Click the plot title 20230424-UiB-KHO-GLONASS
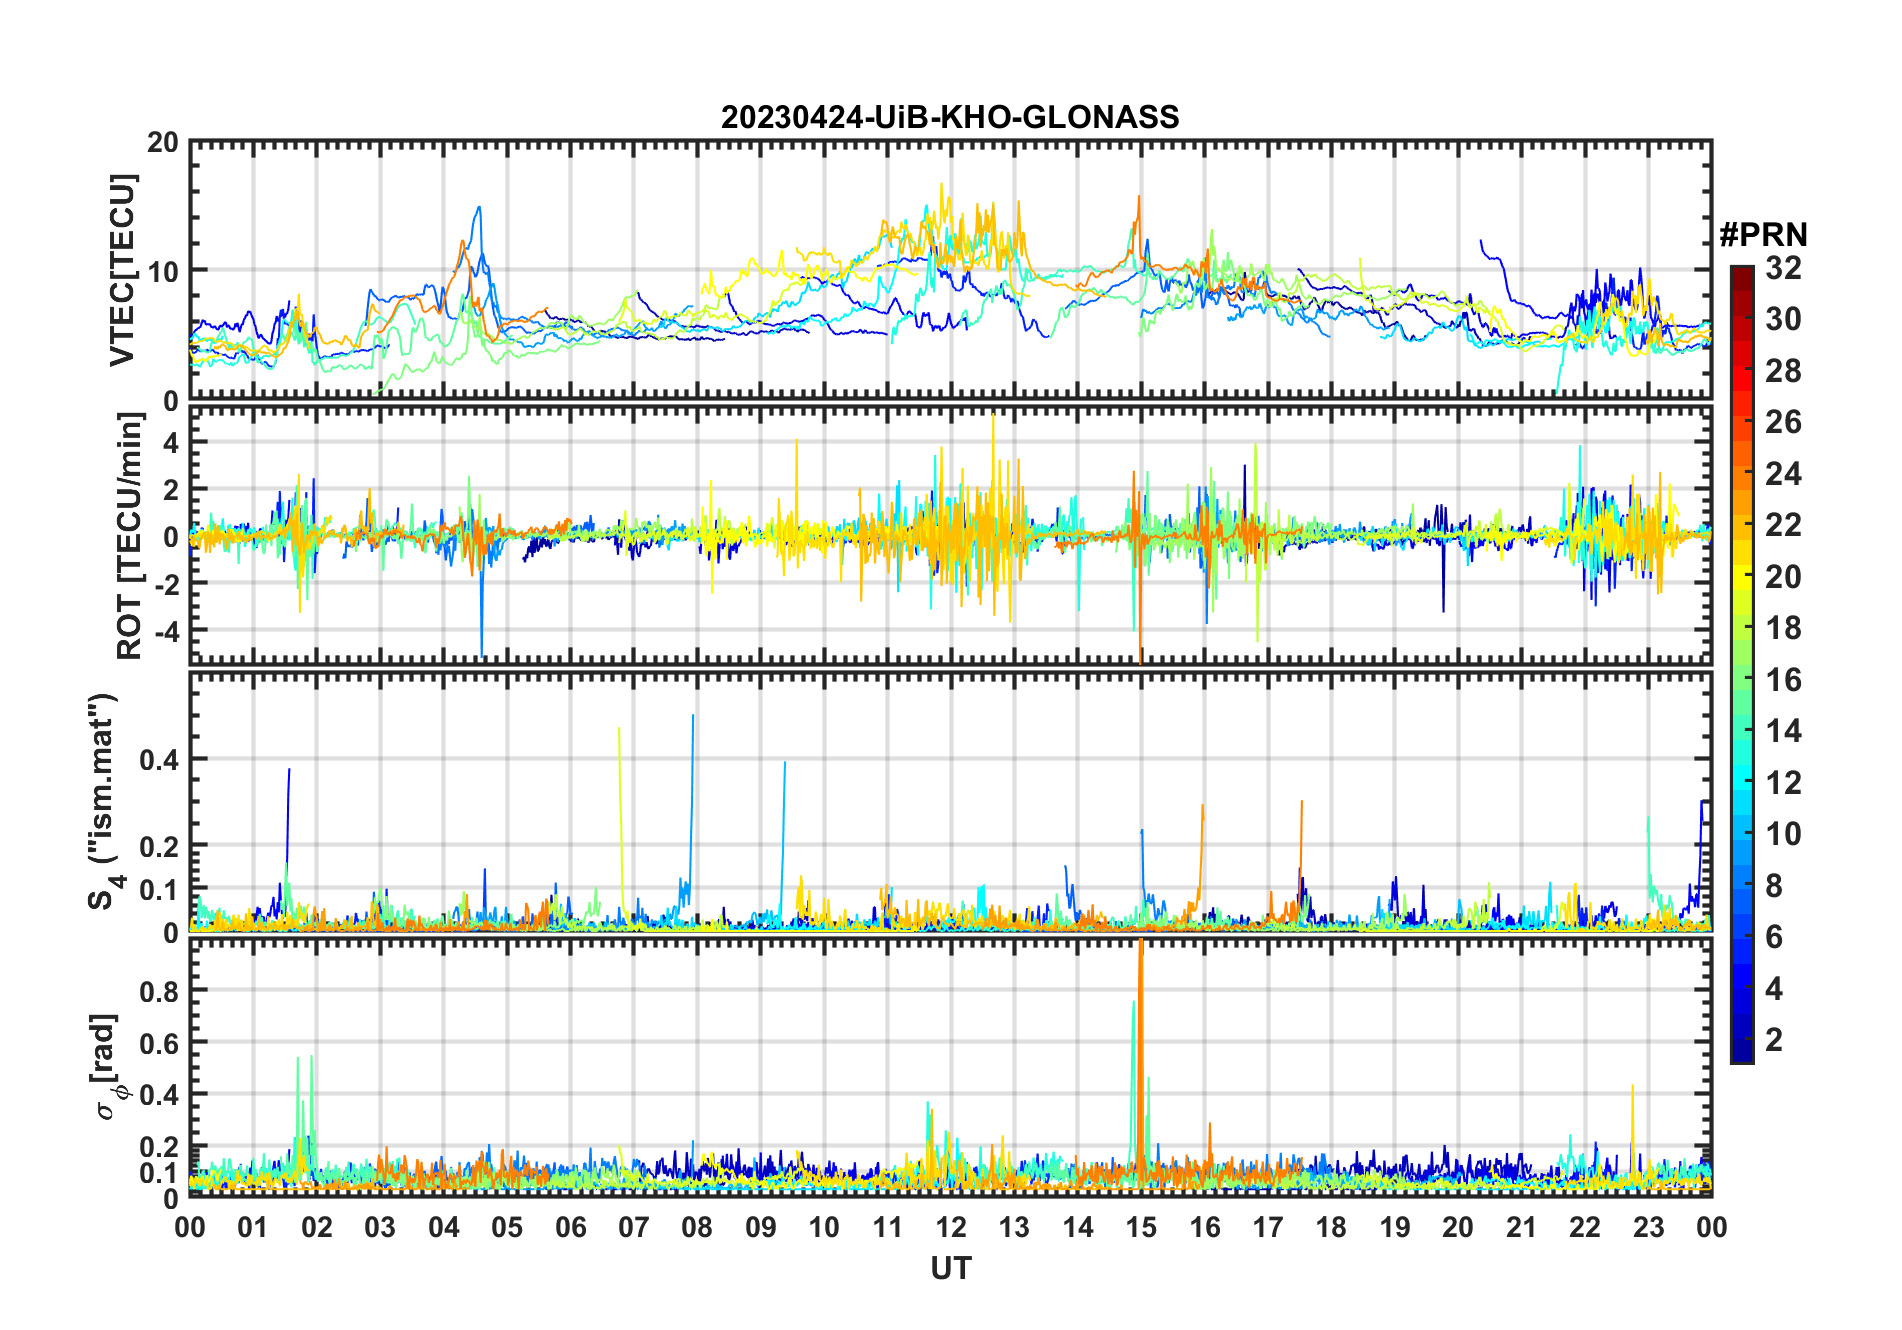 (x=950, y=117)
